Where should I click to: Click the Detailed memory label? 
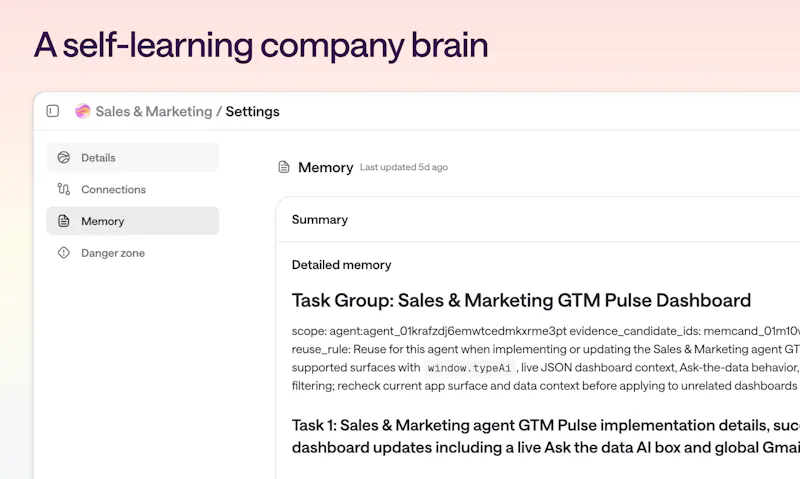(x=341, y=265)
